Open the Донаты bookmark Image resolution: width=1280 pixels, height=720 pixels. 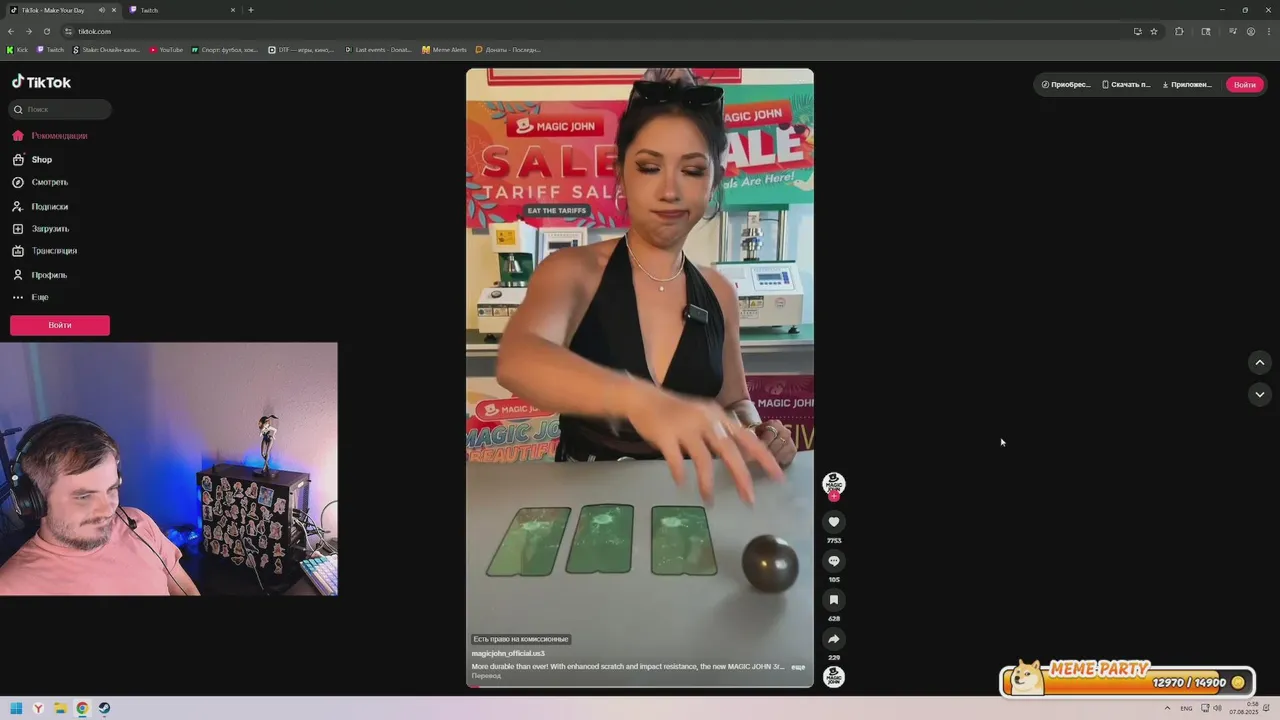point(508,49)
